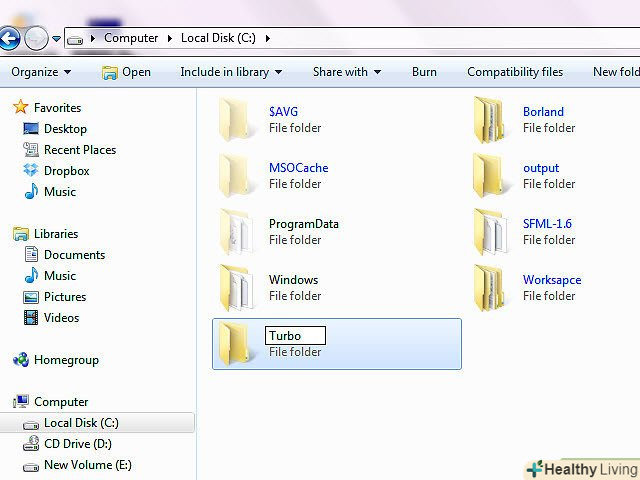Select the MSOCache folder icon

point(237,176)
